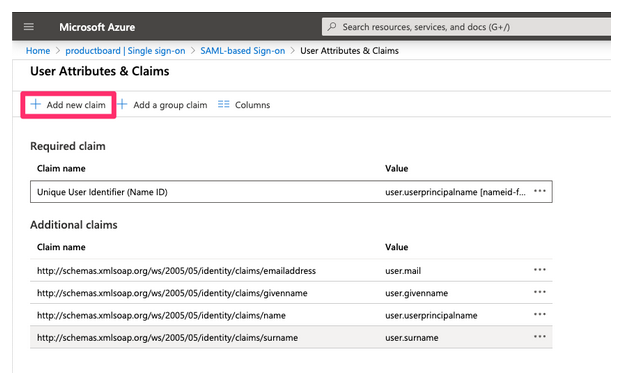Select the surname claim row
The image size is (636, 373).
(x=291, y=337)
